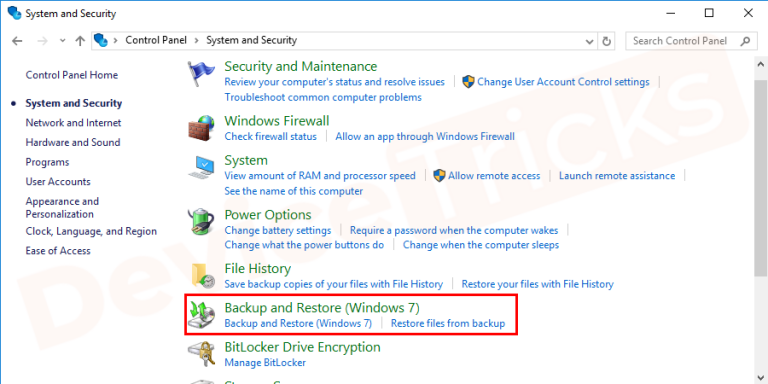768x384 pixels.
Task: Click the refresh button beside address bar
Action: [606, 41]
